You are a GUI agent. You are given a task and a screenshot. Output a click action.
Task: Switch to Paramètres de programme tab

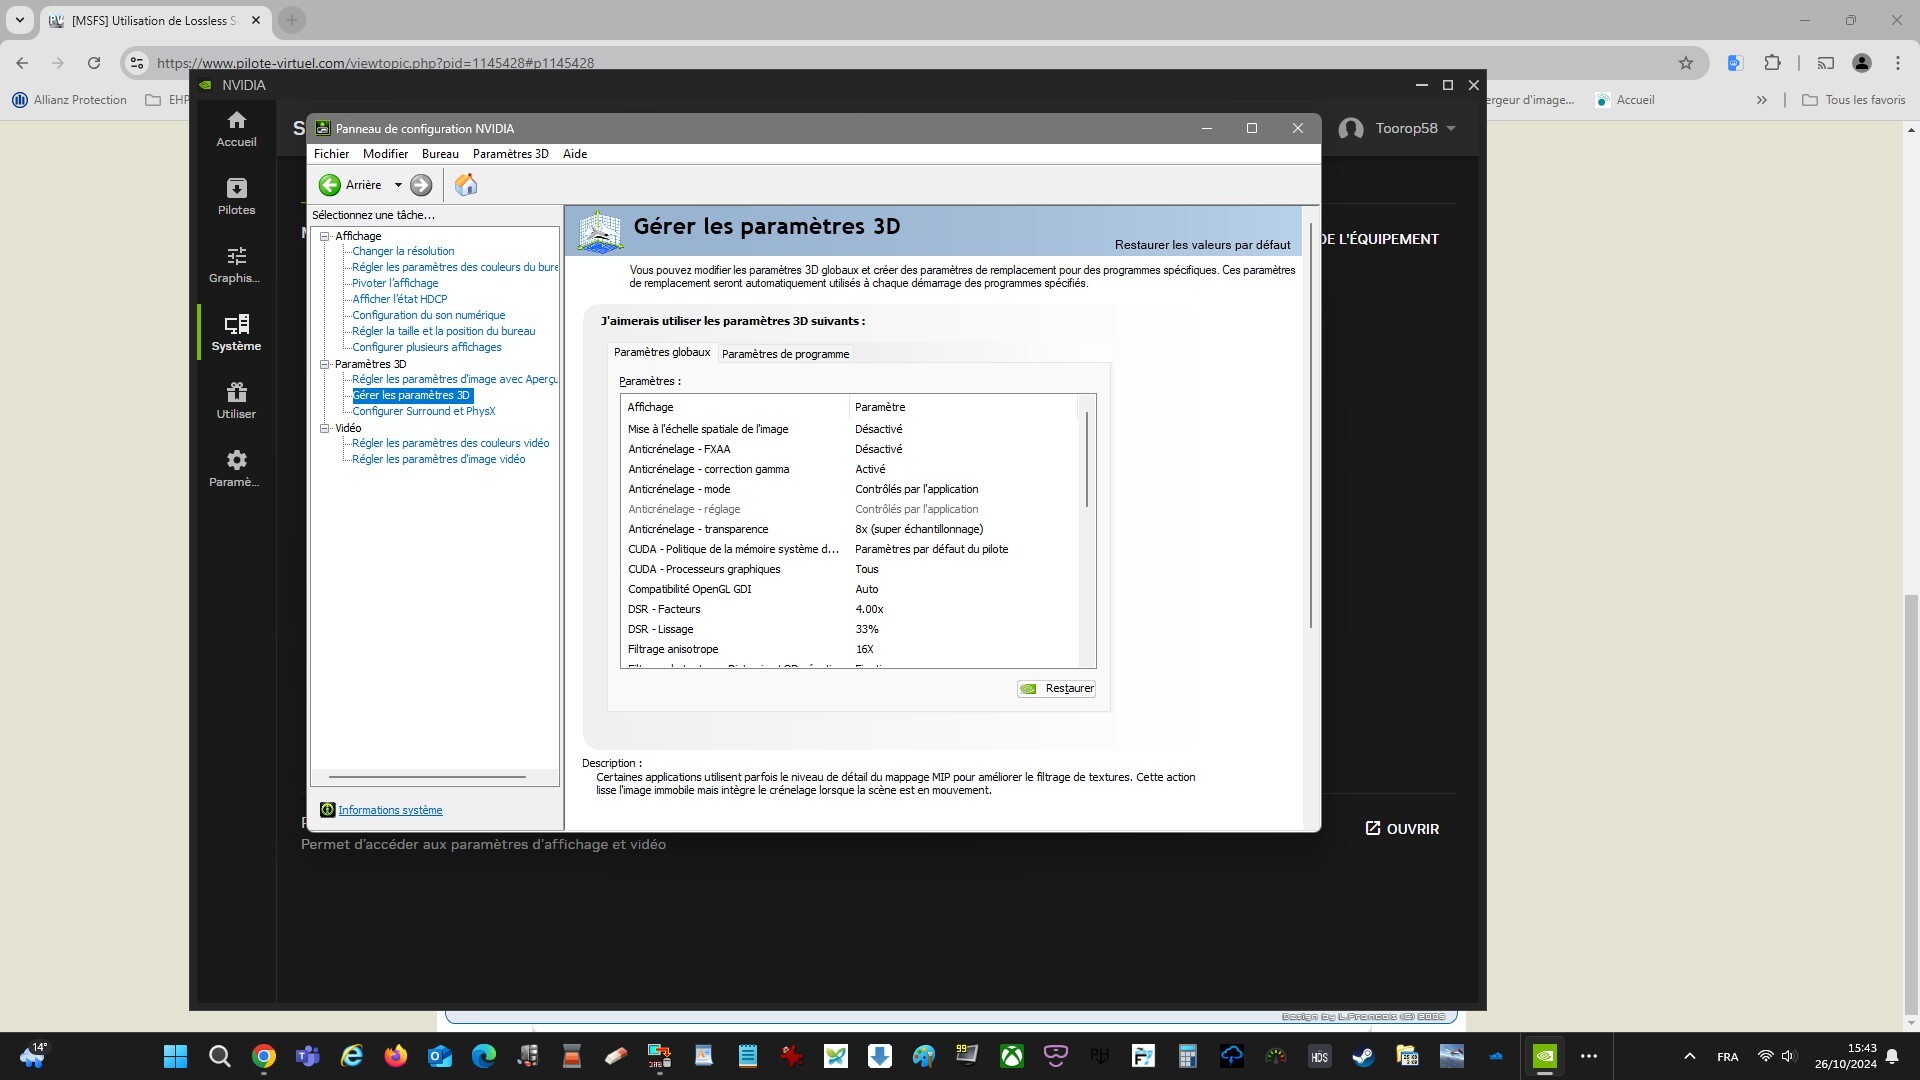click(785, 354)
